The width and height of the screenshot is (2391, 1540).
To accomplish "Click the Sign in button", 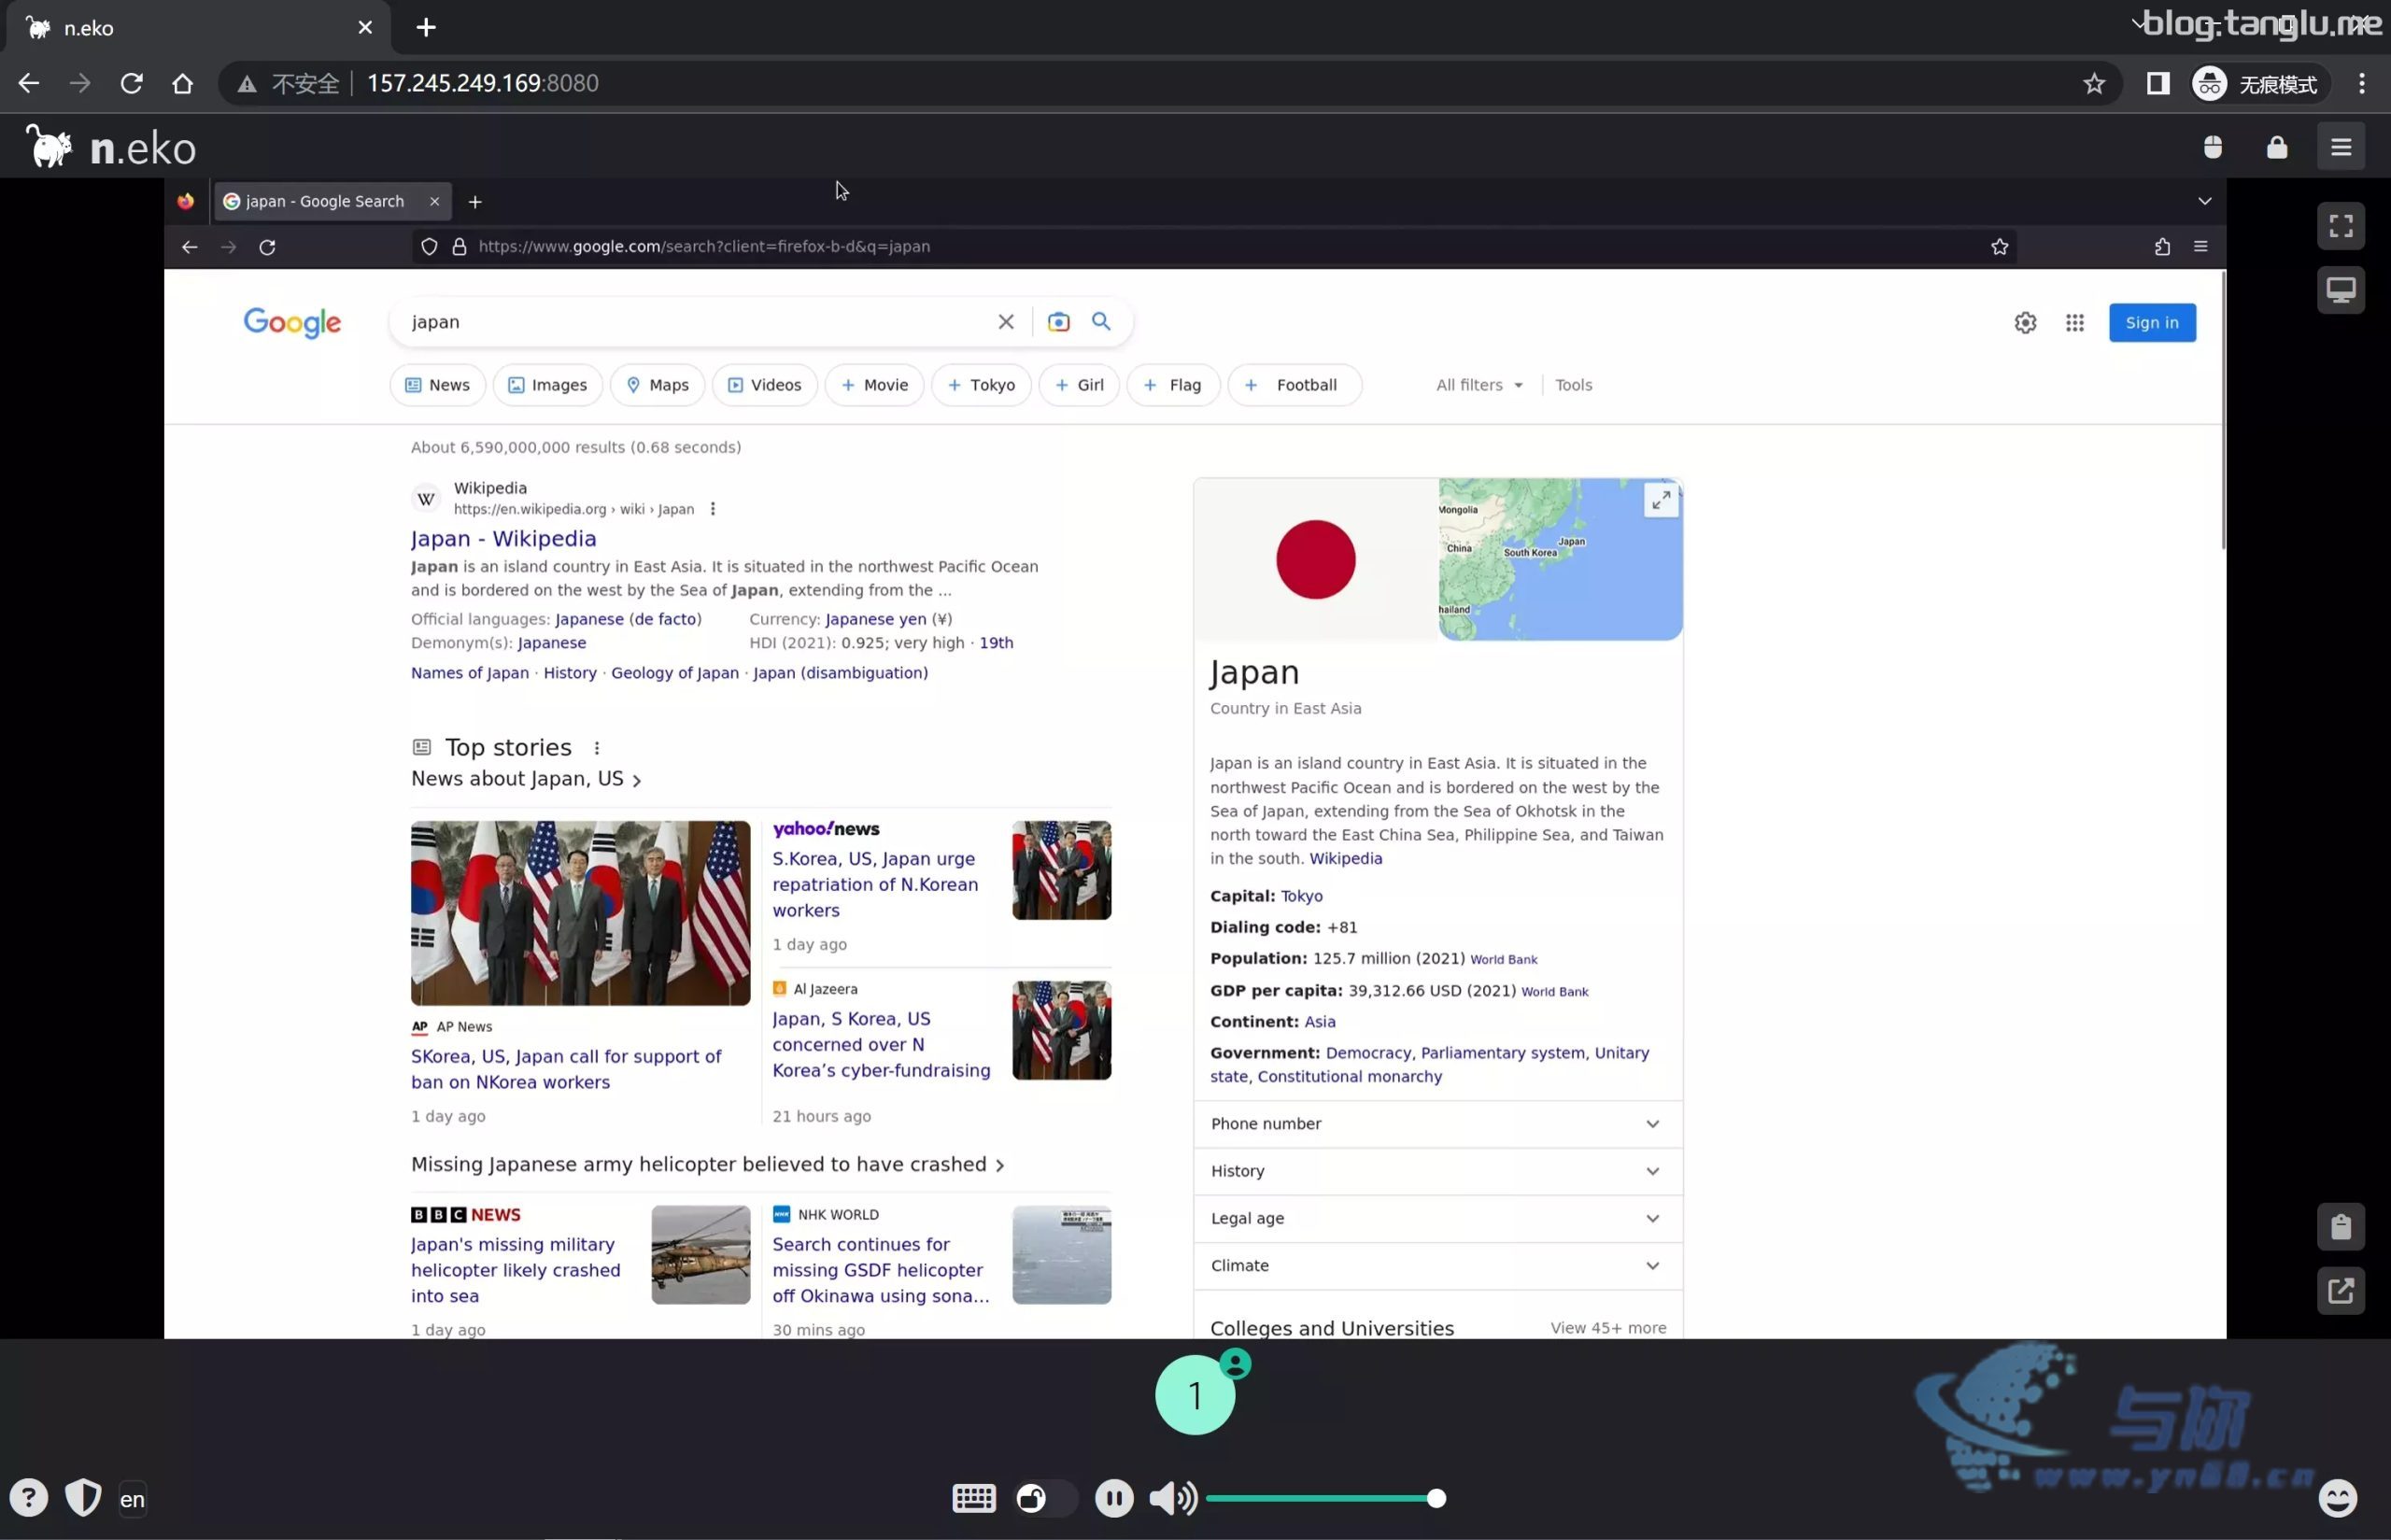I will [2152, 323].
